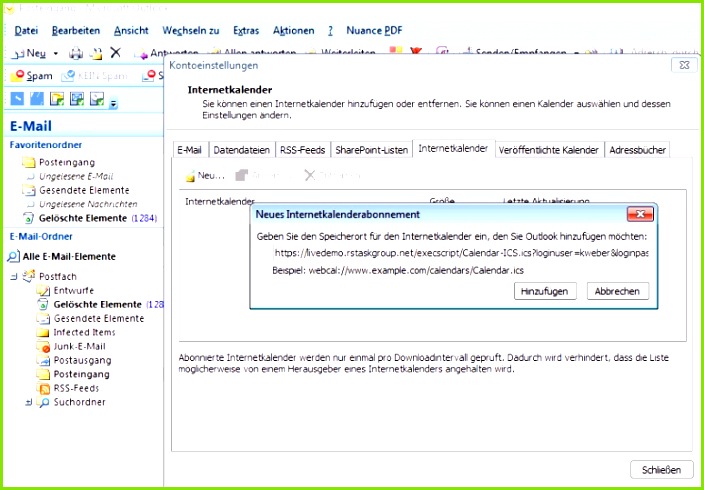704x490 pixels.
Task: Switch to the Adressbücher tab
Action: click(x=638, y=150)
